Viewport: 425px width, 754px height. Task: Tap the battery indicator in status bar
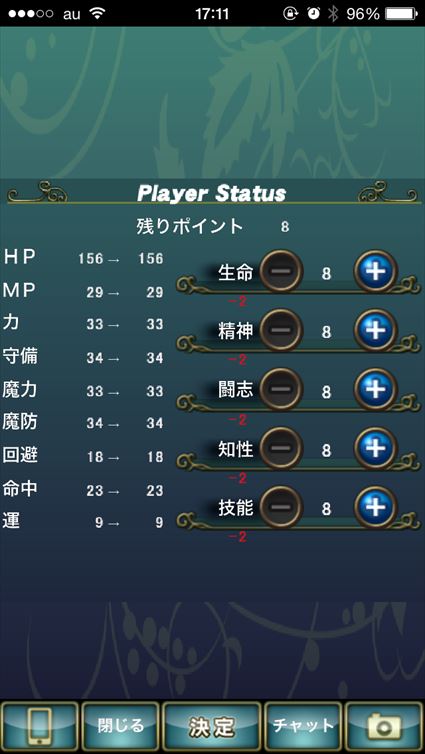[x=401, y=13]
